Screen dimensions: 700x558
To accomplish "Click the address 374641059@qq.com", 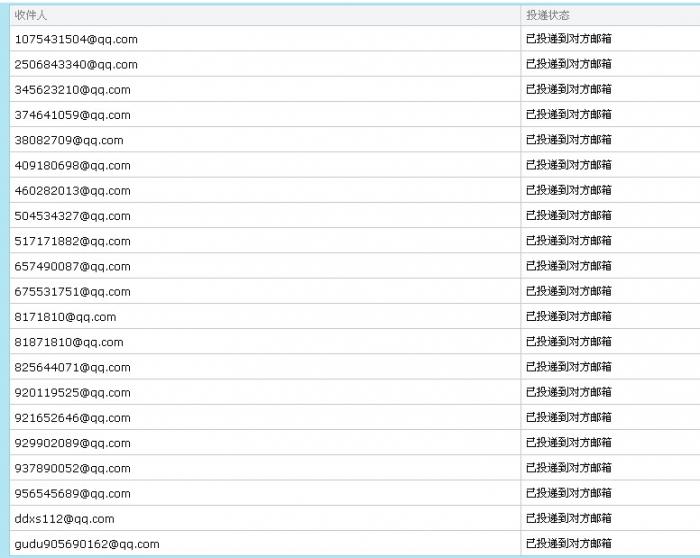I will (x=72, y=115).
